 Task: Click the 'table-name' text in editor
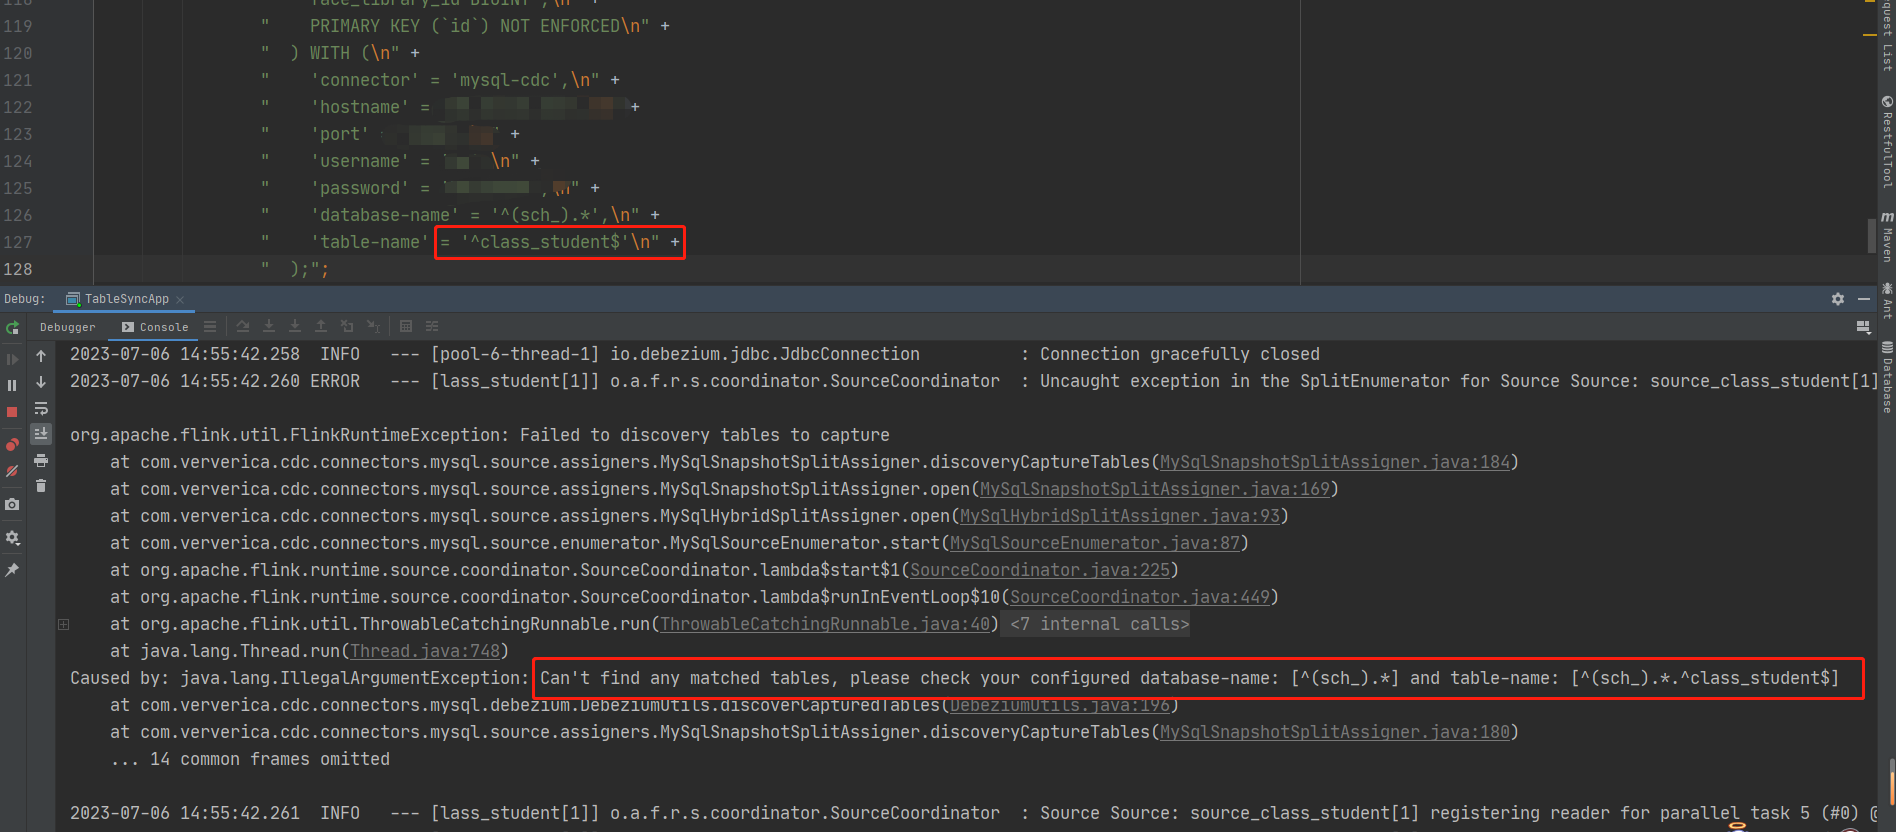(370, 242)
